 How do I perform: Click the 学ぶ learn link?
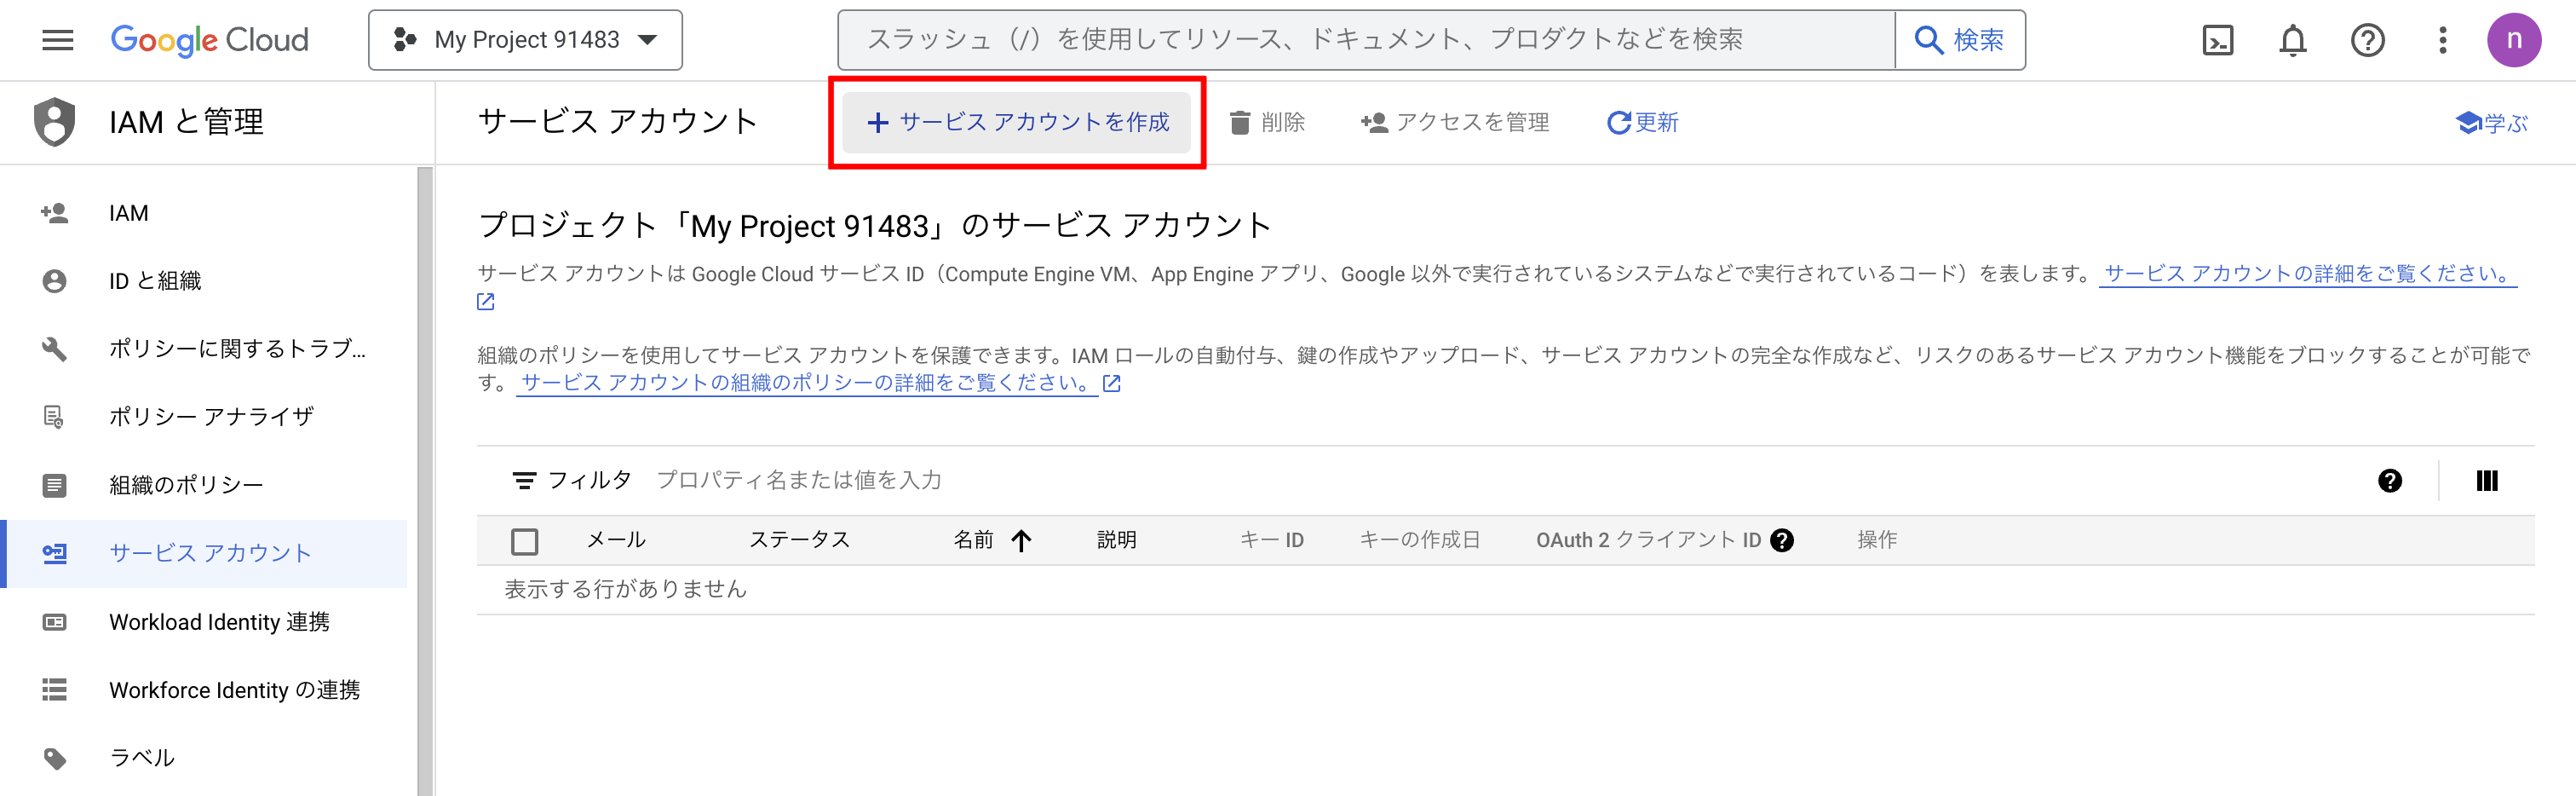pyautogui.click(x=2491, y=122)
